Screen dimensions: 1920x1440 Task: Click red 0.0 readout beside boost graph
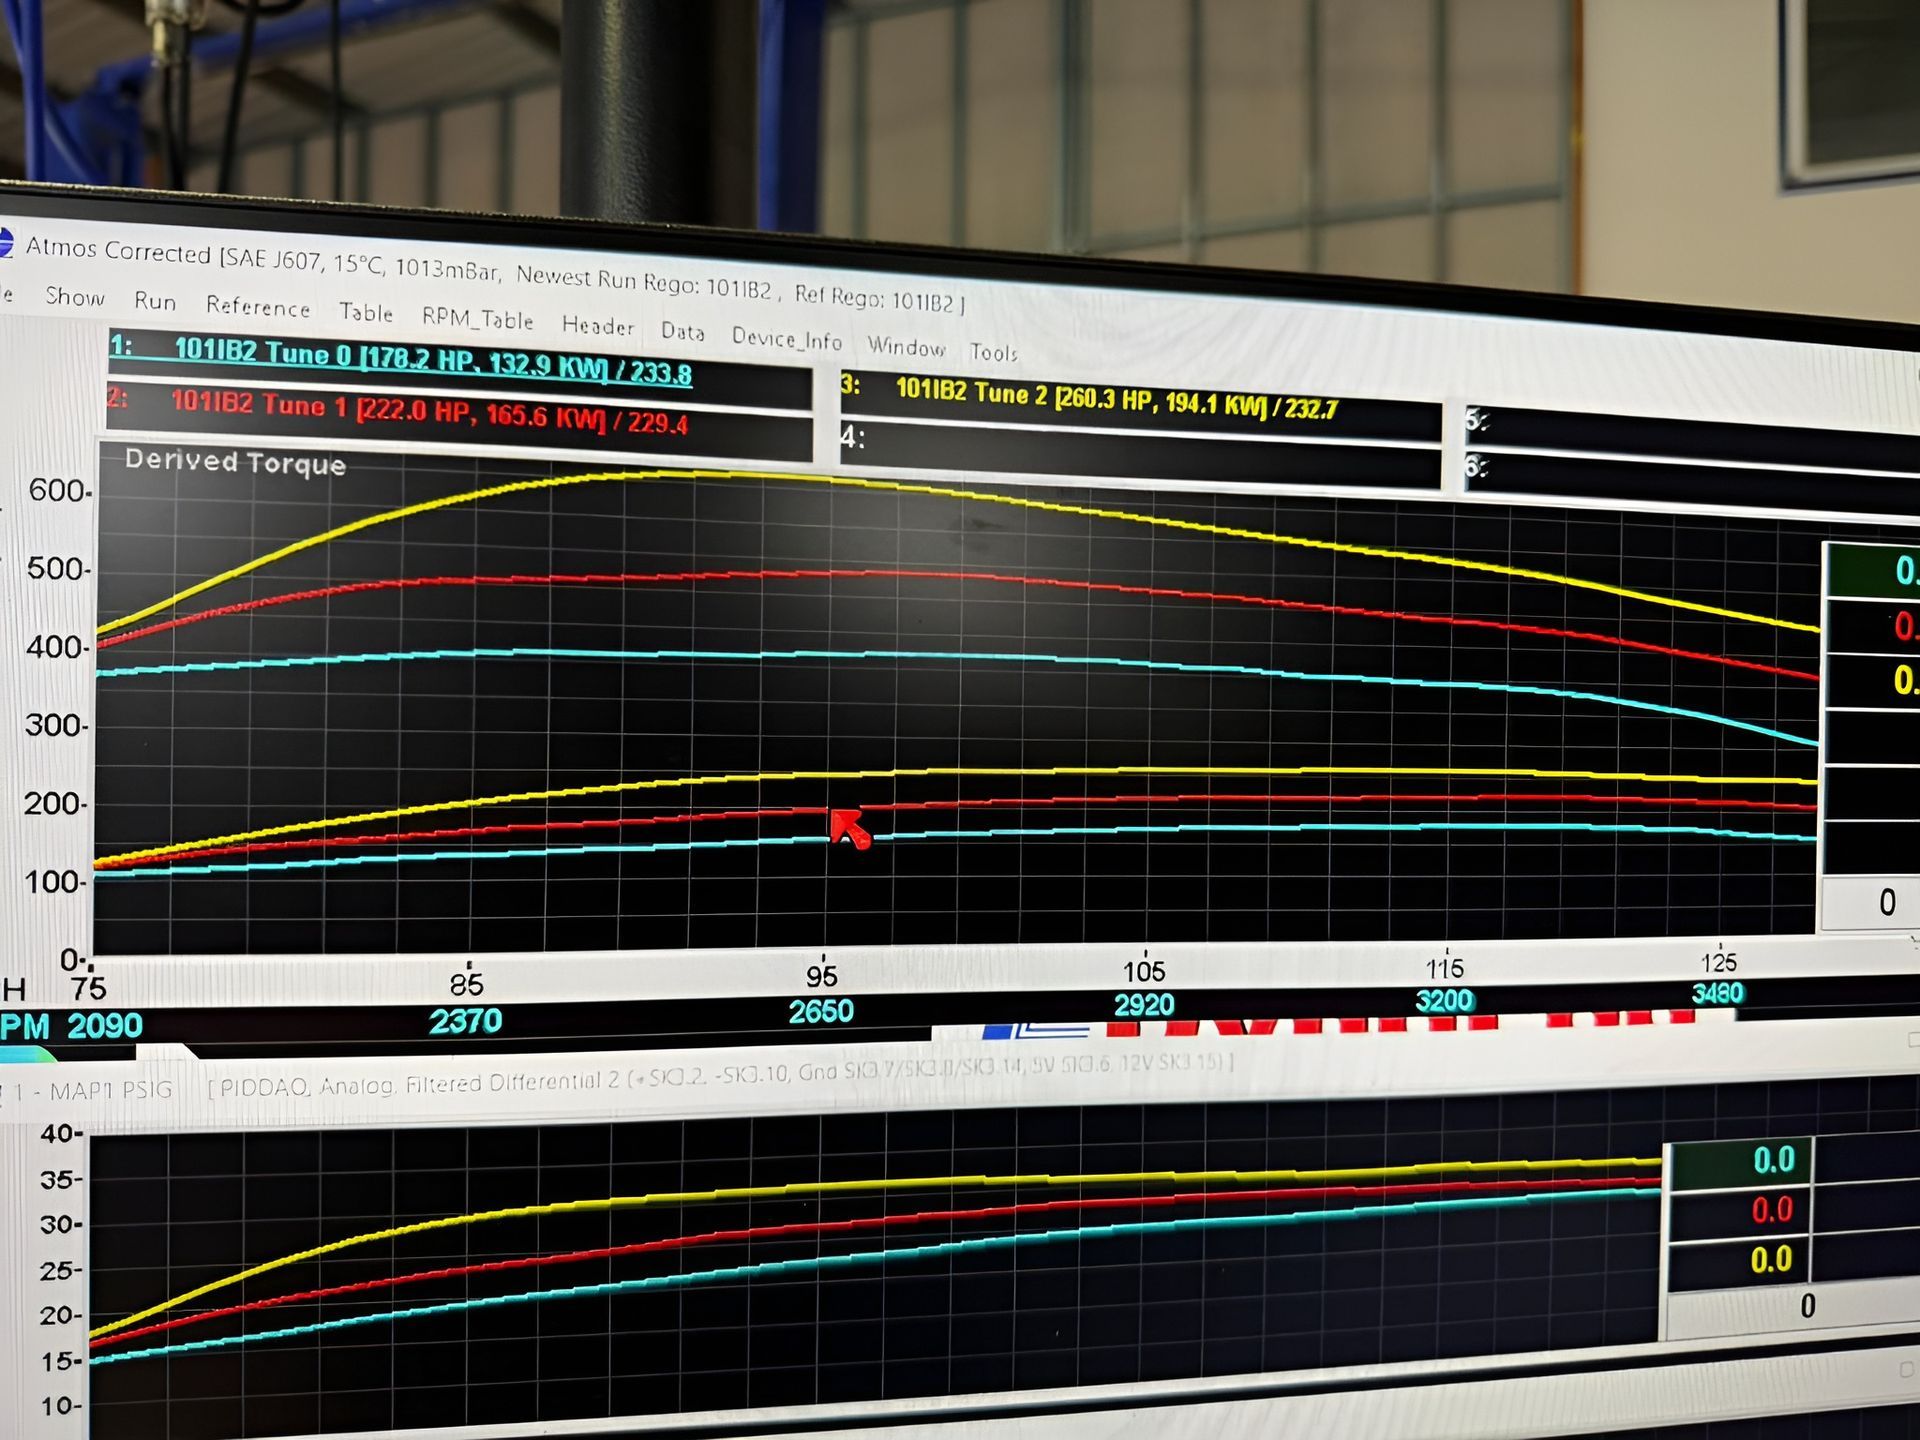(1770, 1211)
